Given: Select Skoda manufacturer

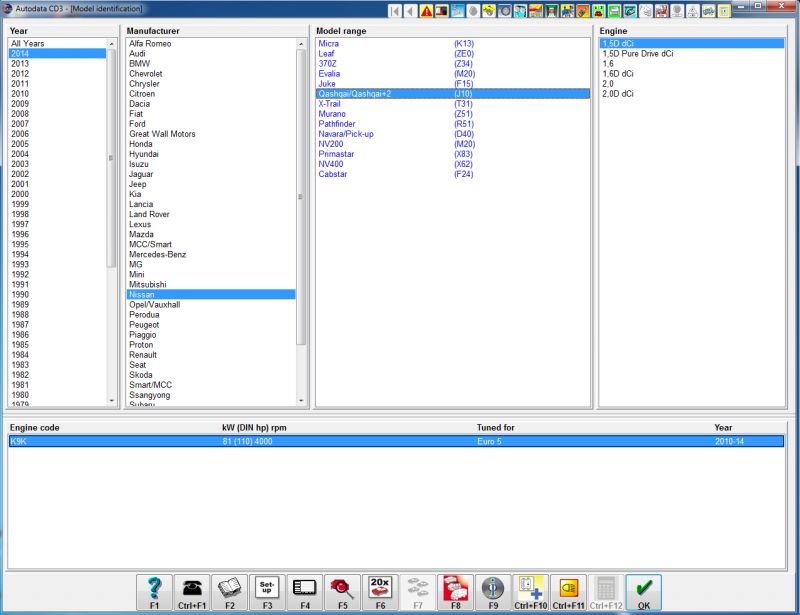Looking at the screenshot, I should pos(211,375).
